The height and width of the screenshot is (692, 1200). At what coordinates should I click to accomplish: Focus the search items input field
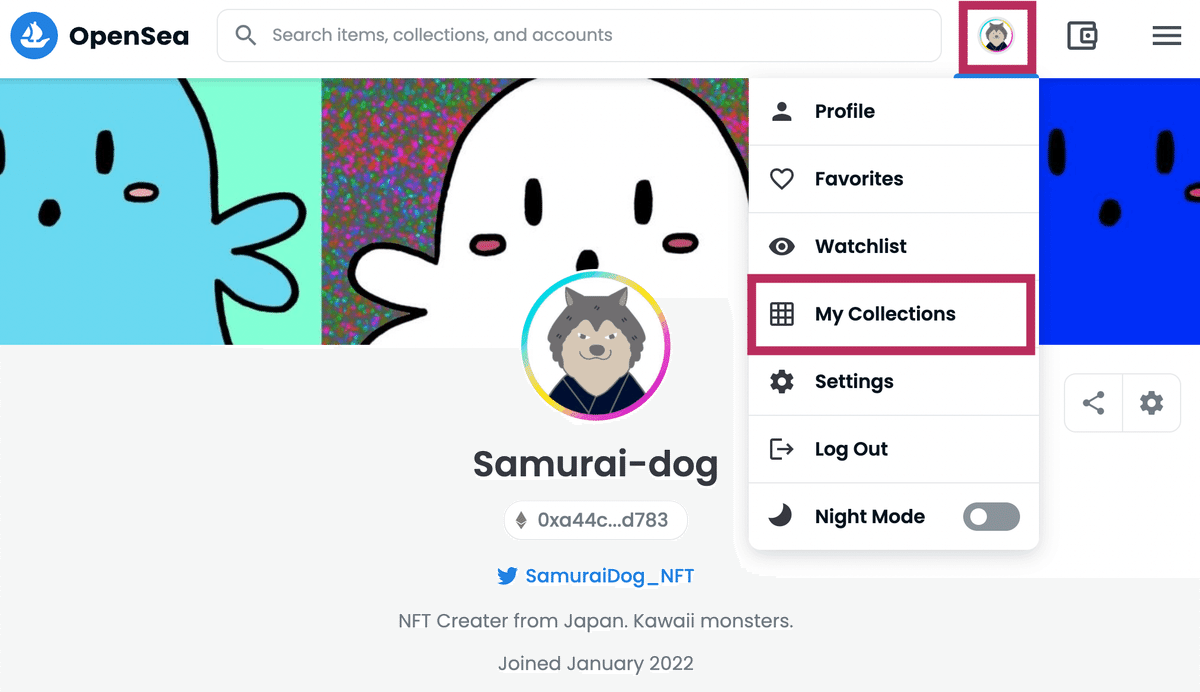click(579, 35)
